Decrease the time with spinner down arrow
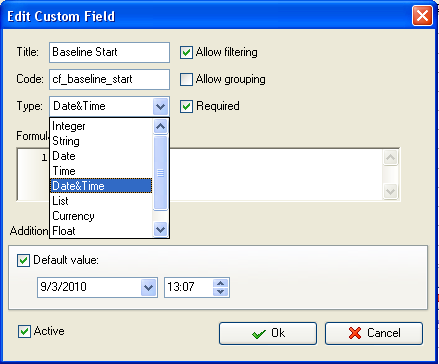Screen dimensions: 439x364 tap(220, 292)
